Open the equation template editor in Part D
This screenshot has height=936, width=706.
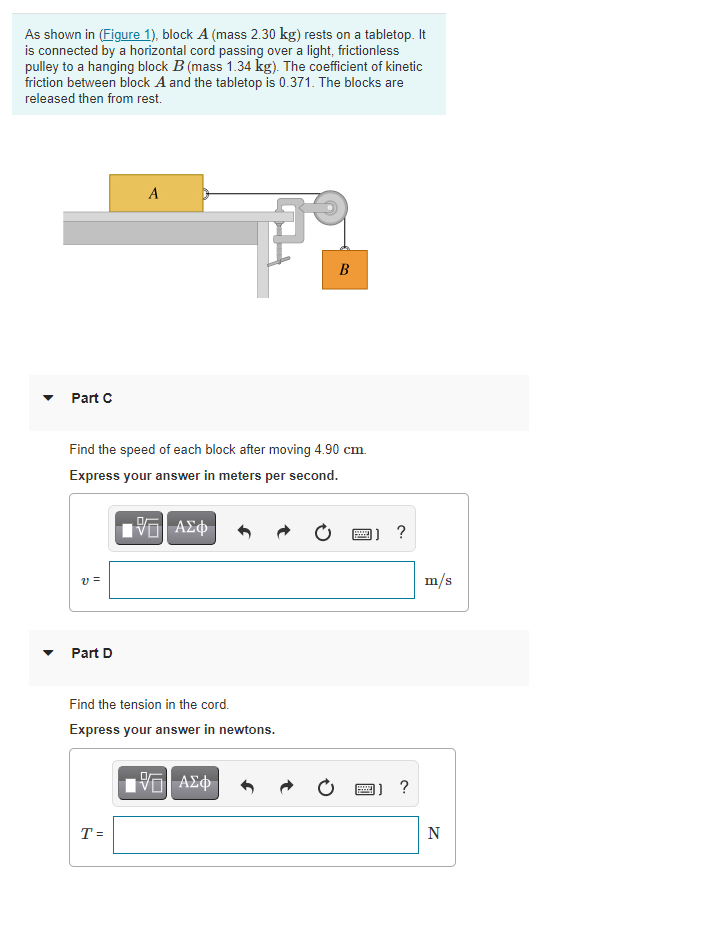tap(140, 783)
